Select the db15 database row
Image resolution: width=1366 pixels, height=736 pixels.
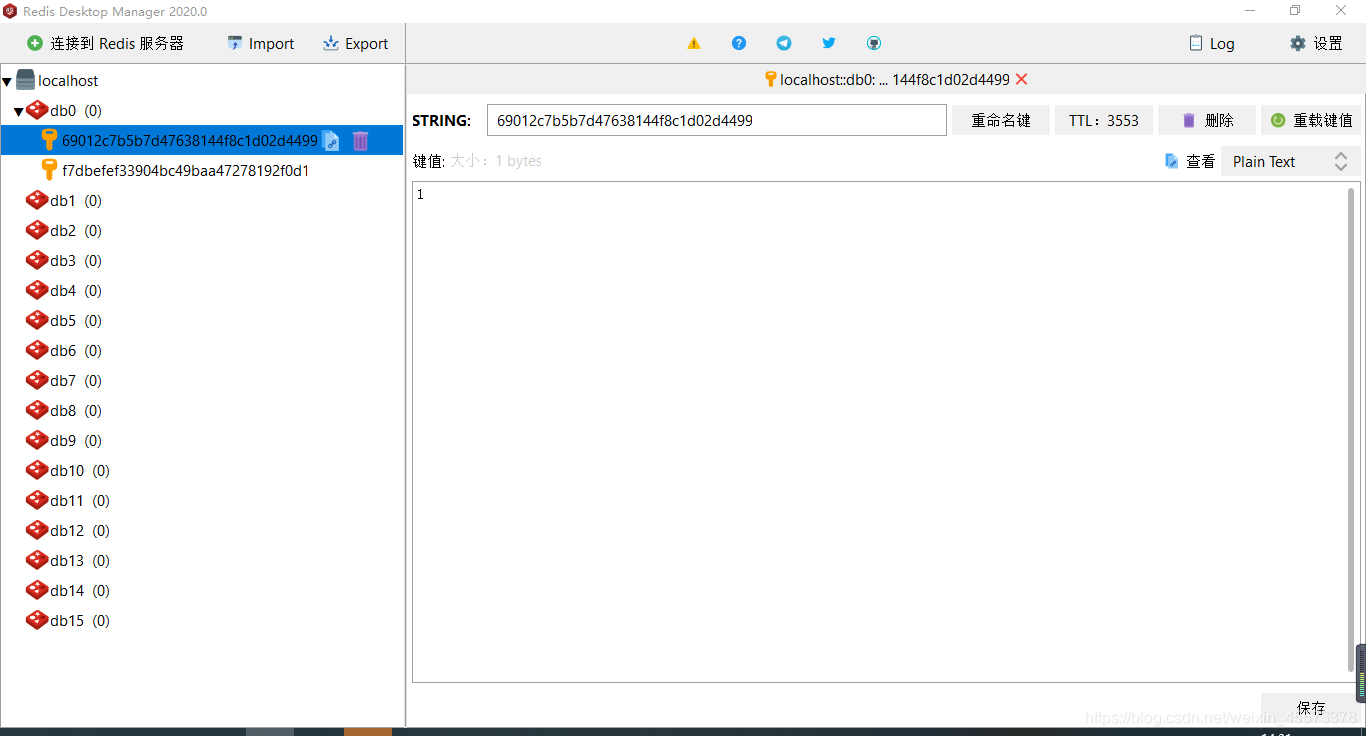[202, 620]
